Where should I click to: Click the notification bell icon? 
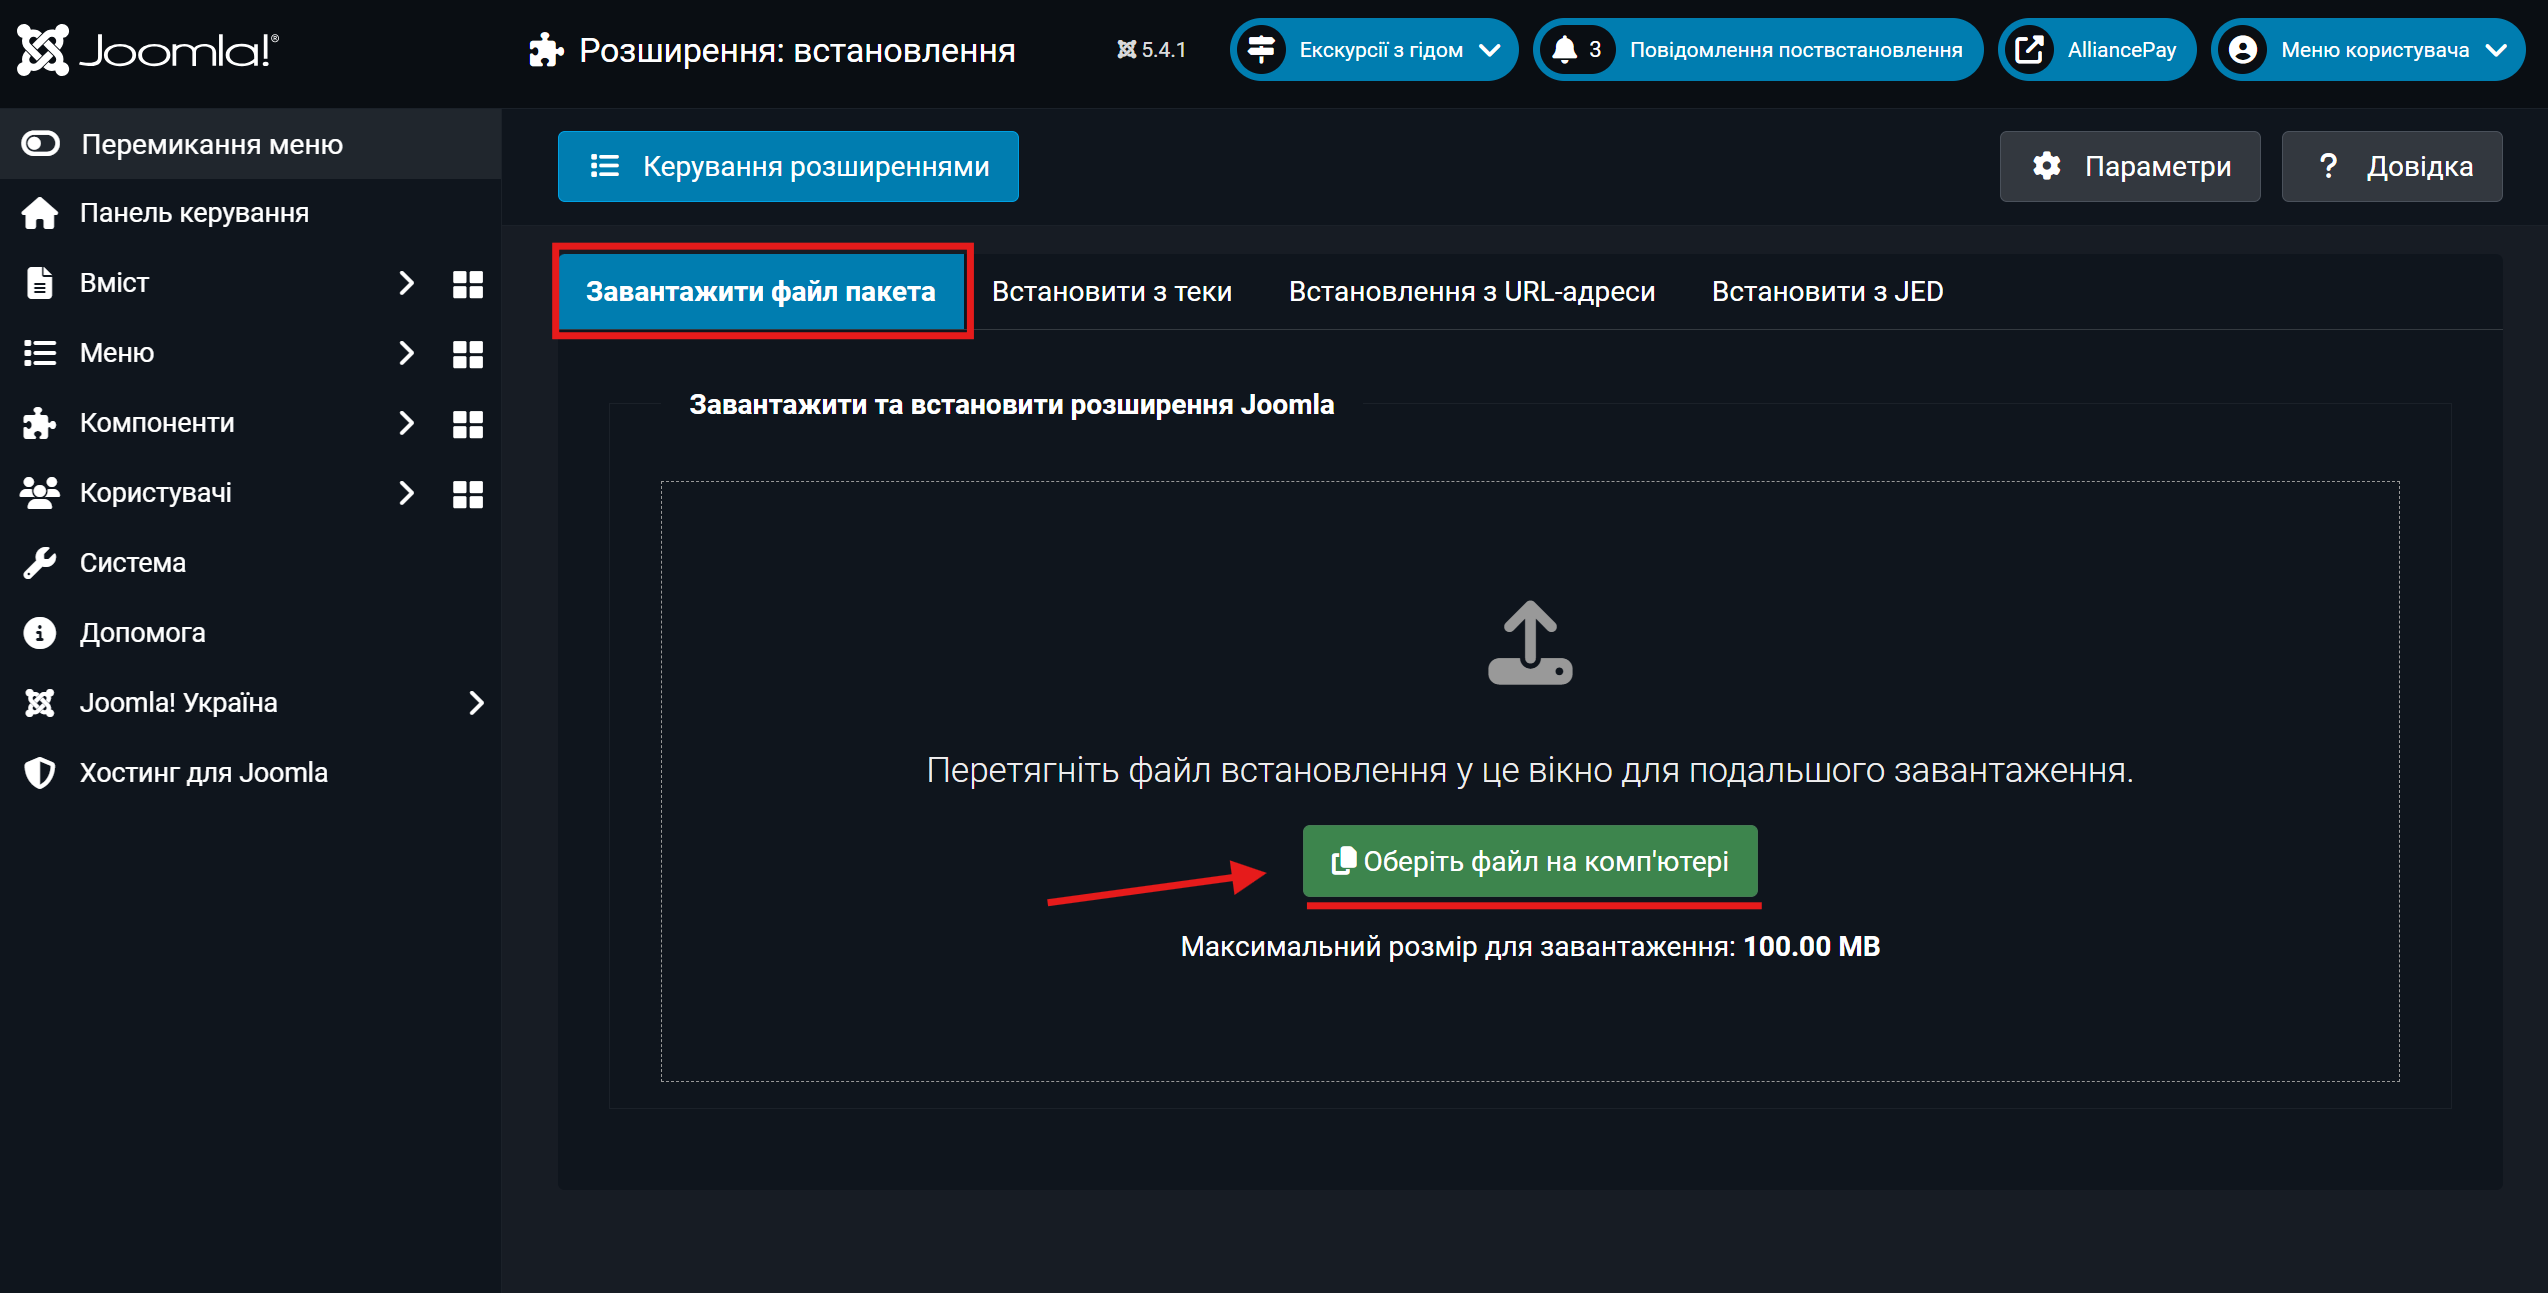pyautogui.click(x=1565, y=50)
